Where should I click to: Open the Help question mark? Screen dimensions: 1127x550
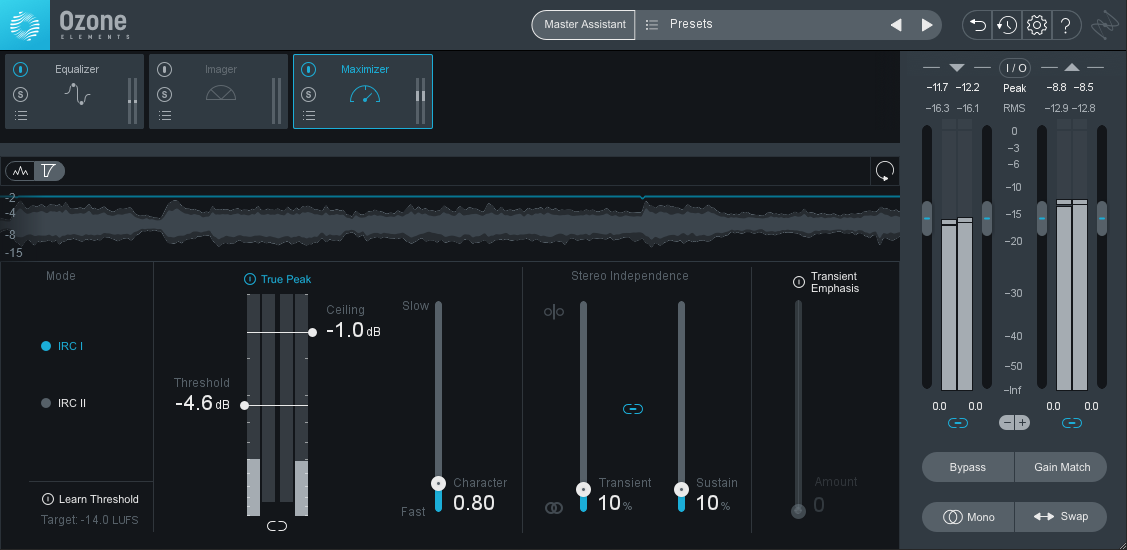pyautogui.click(x=1066, y=25)
